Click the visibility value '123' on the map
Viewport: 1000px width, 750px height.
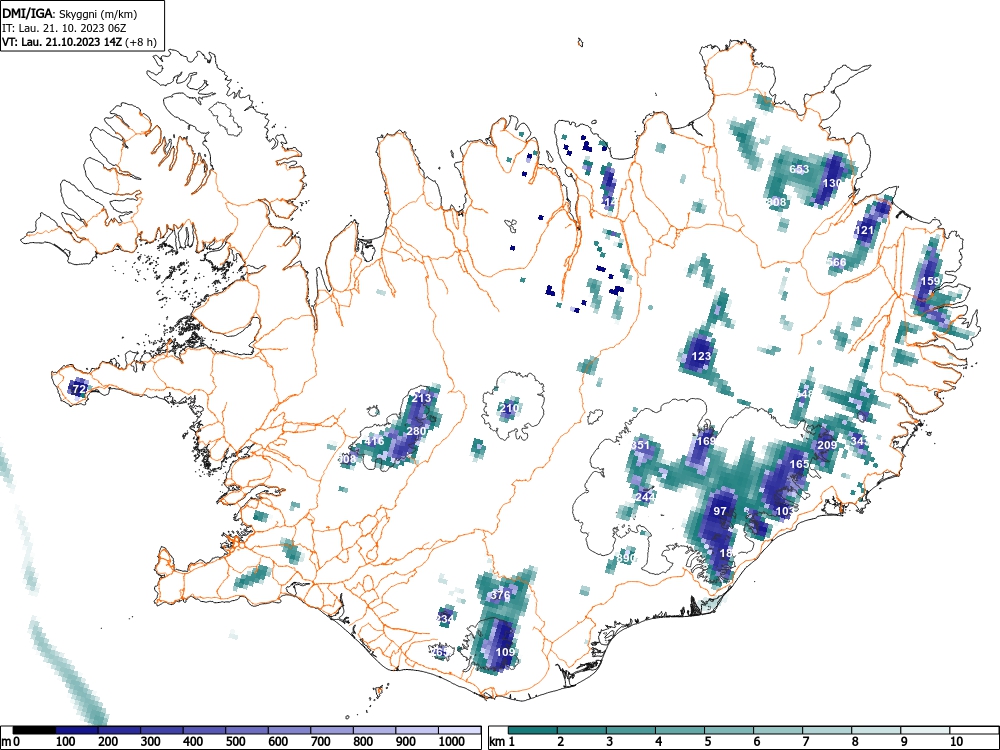point(701,356)
